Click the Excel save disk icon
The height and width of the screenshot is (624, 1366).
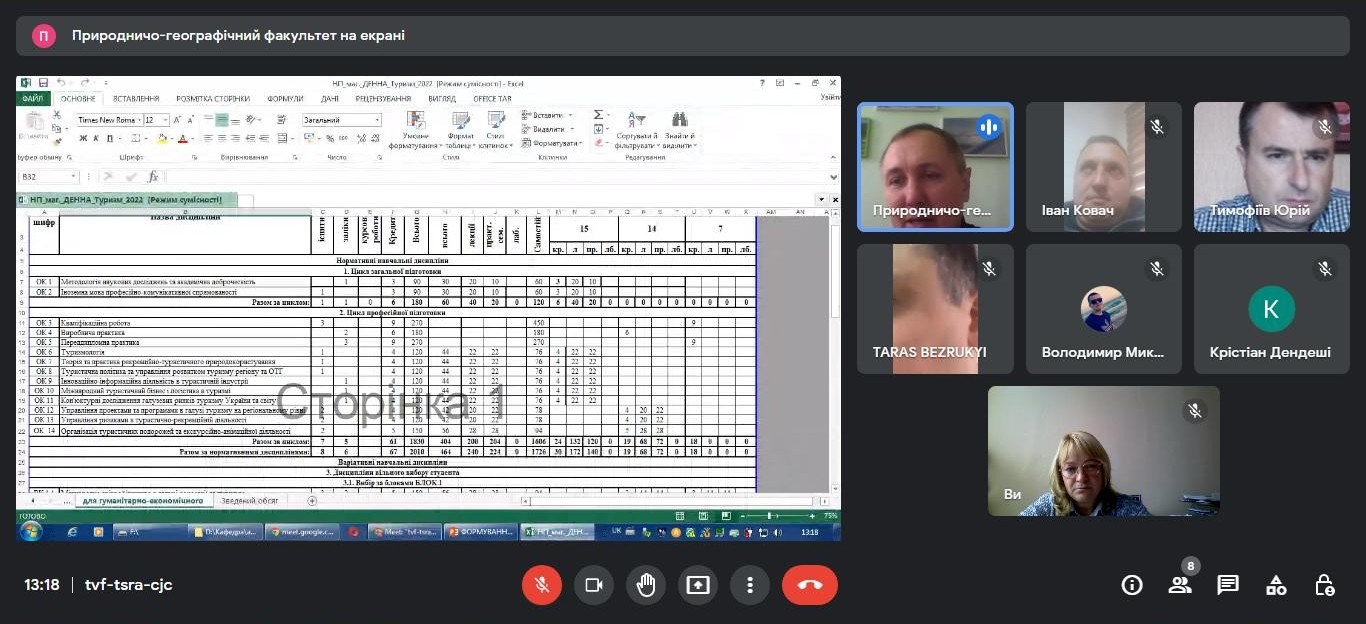[x=43, y=82]
